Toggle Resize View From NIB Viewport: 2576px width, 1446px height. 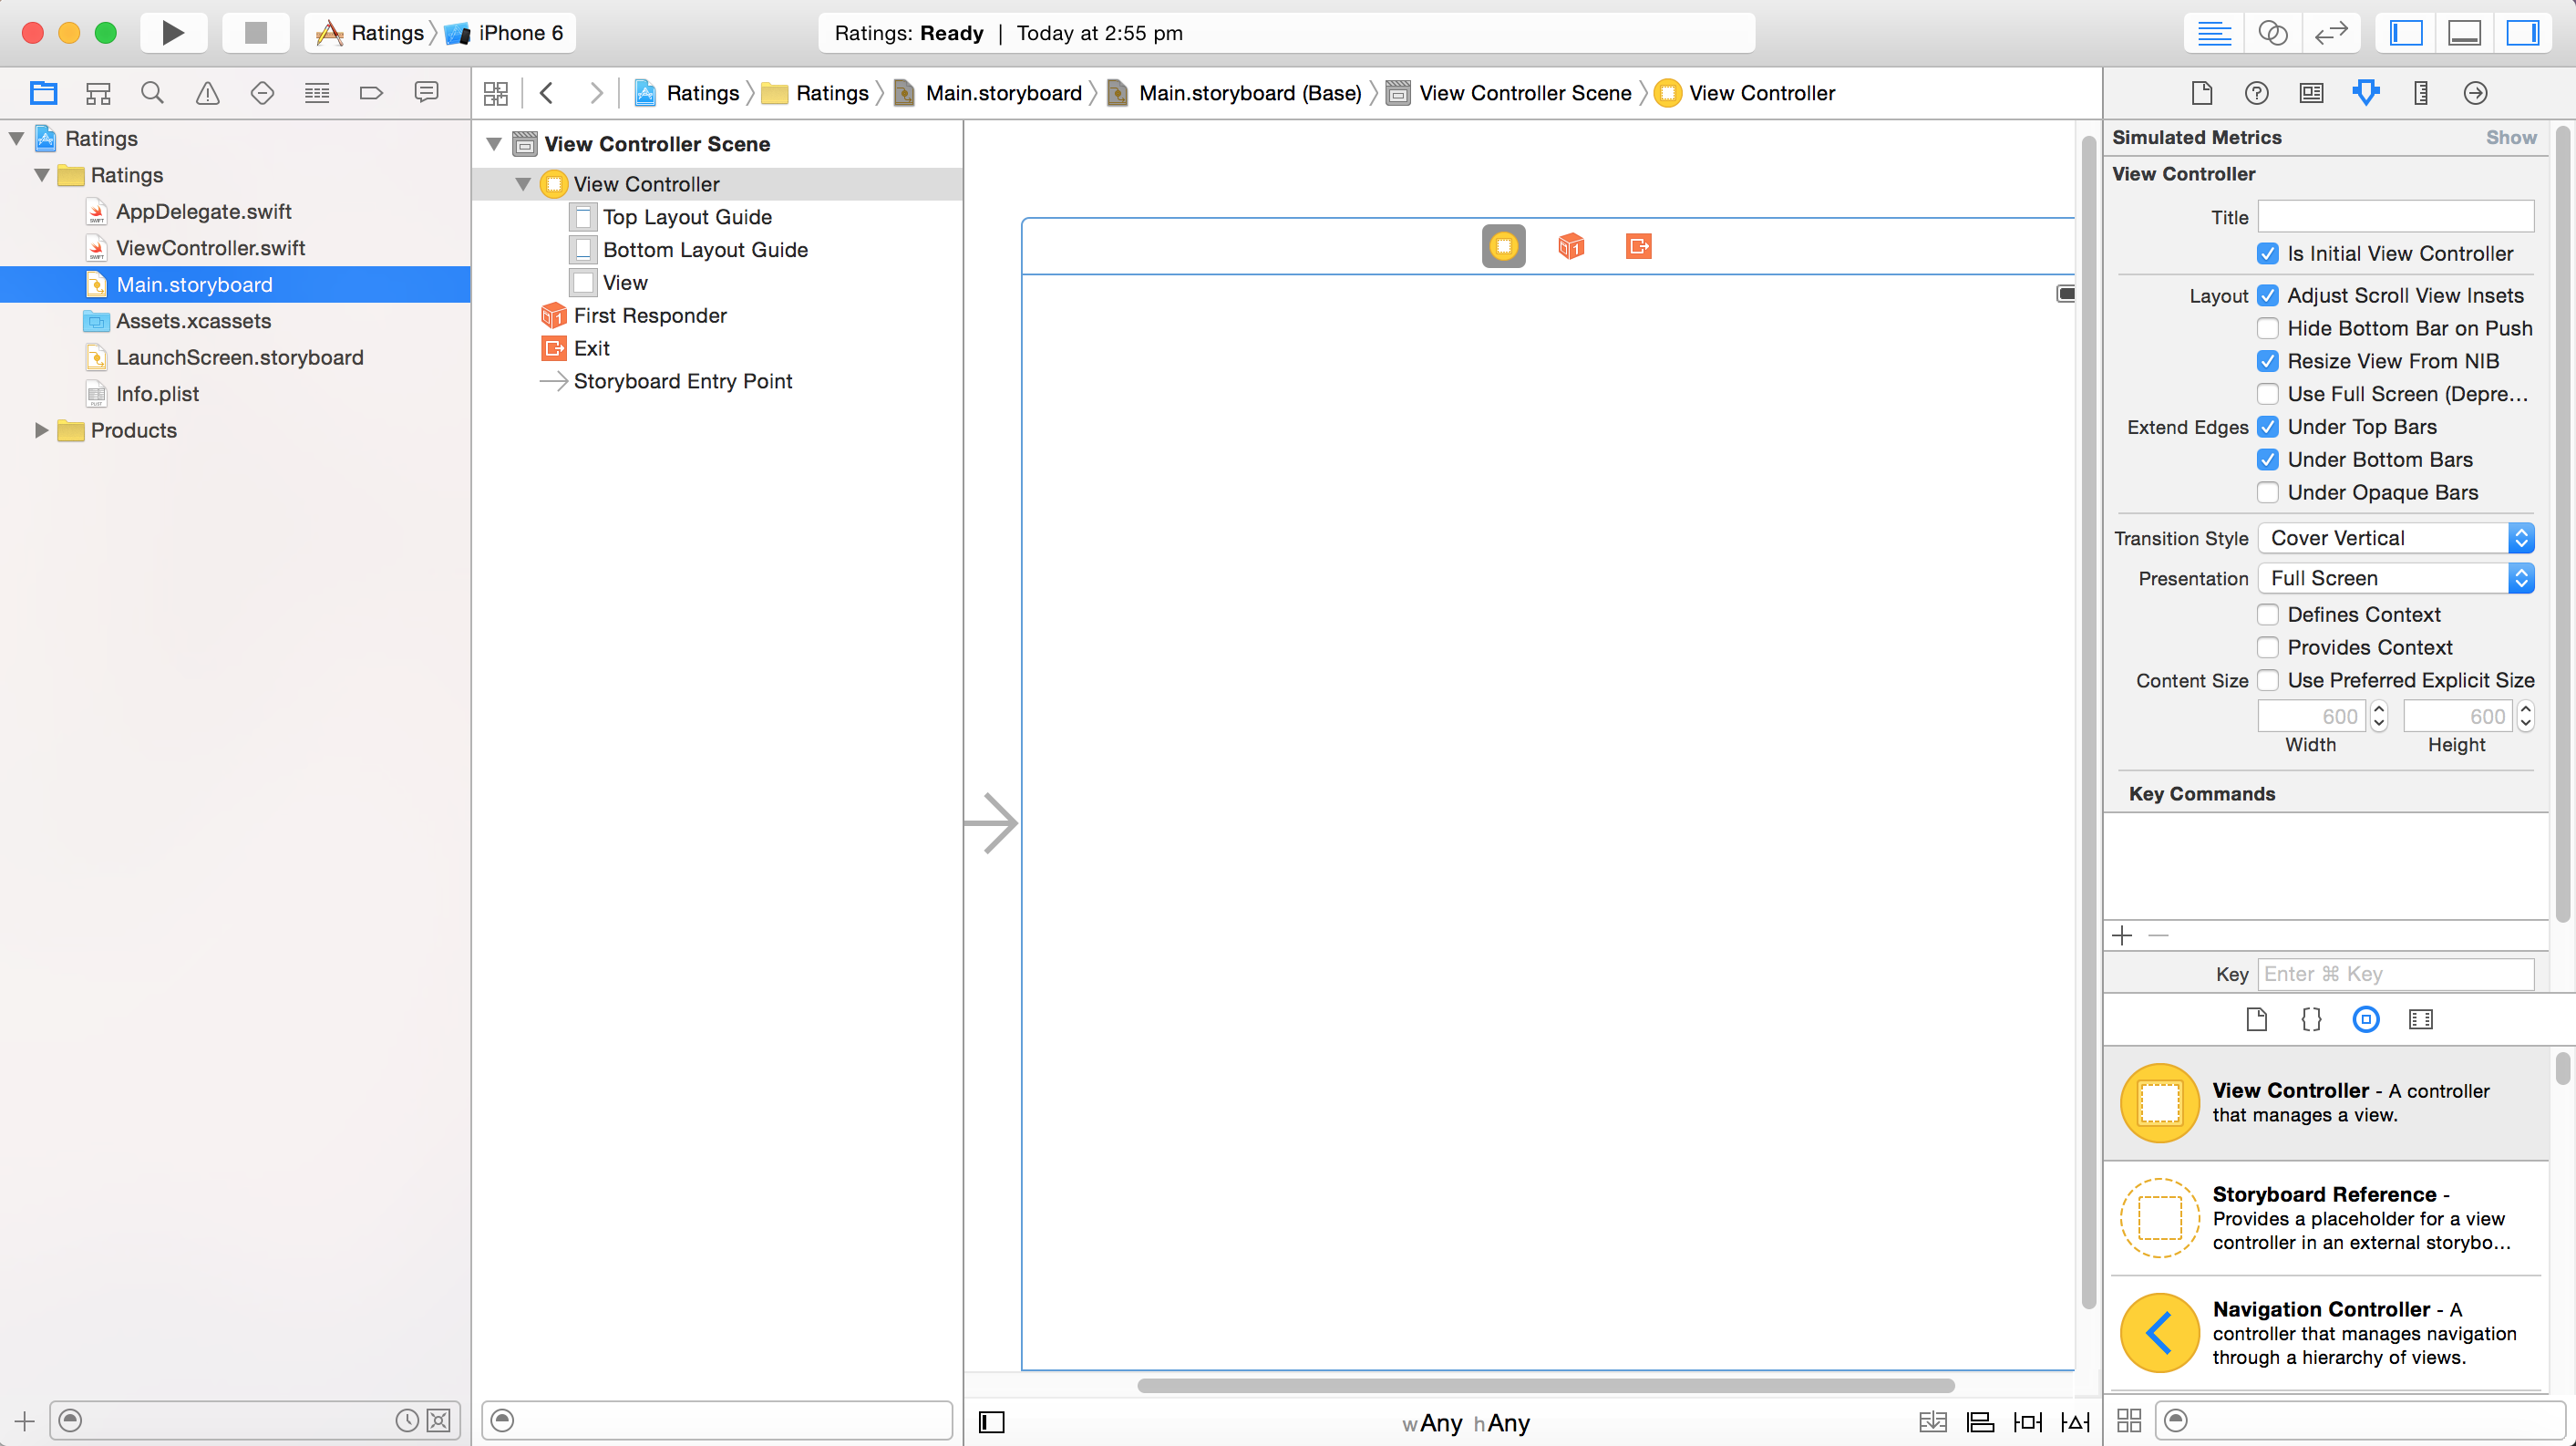(x=2268, y=362)
